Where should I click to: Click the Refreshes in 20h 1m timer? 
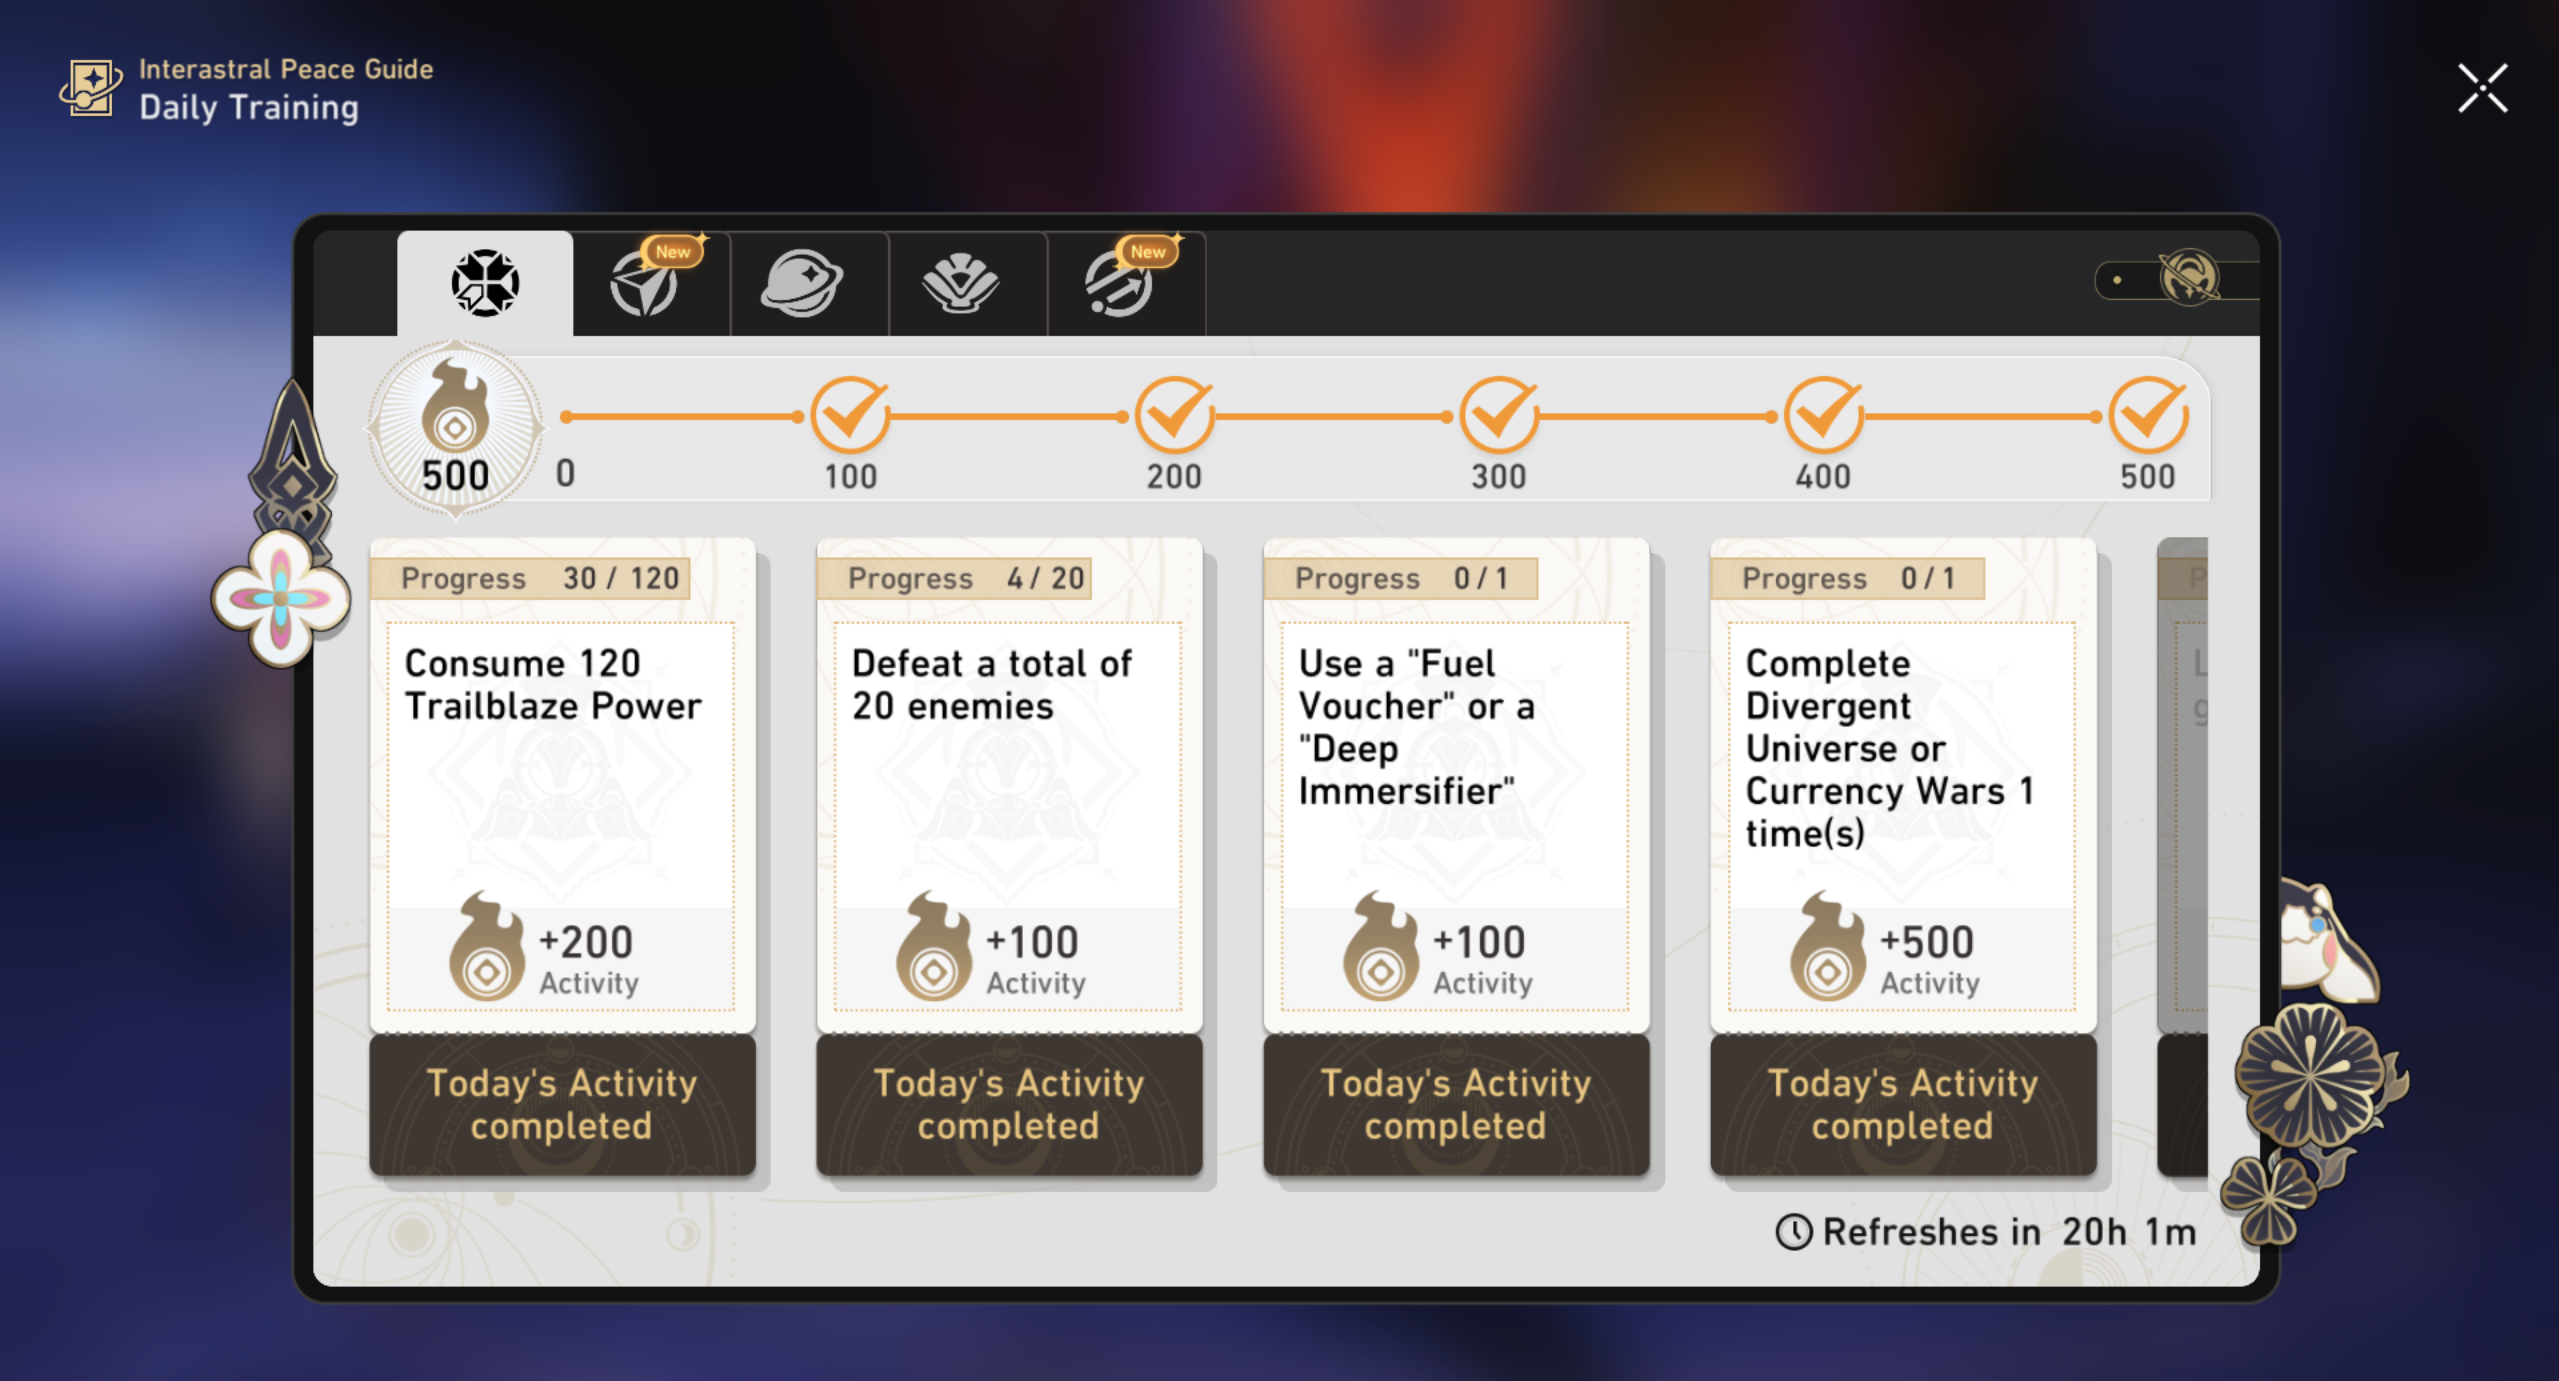point(1987,1232)
